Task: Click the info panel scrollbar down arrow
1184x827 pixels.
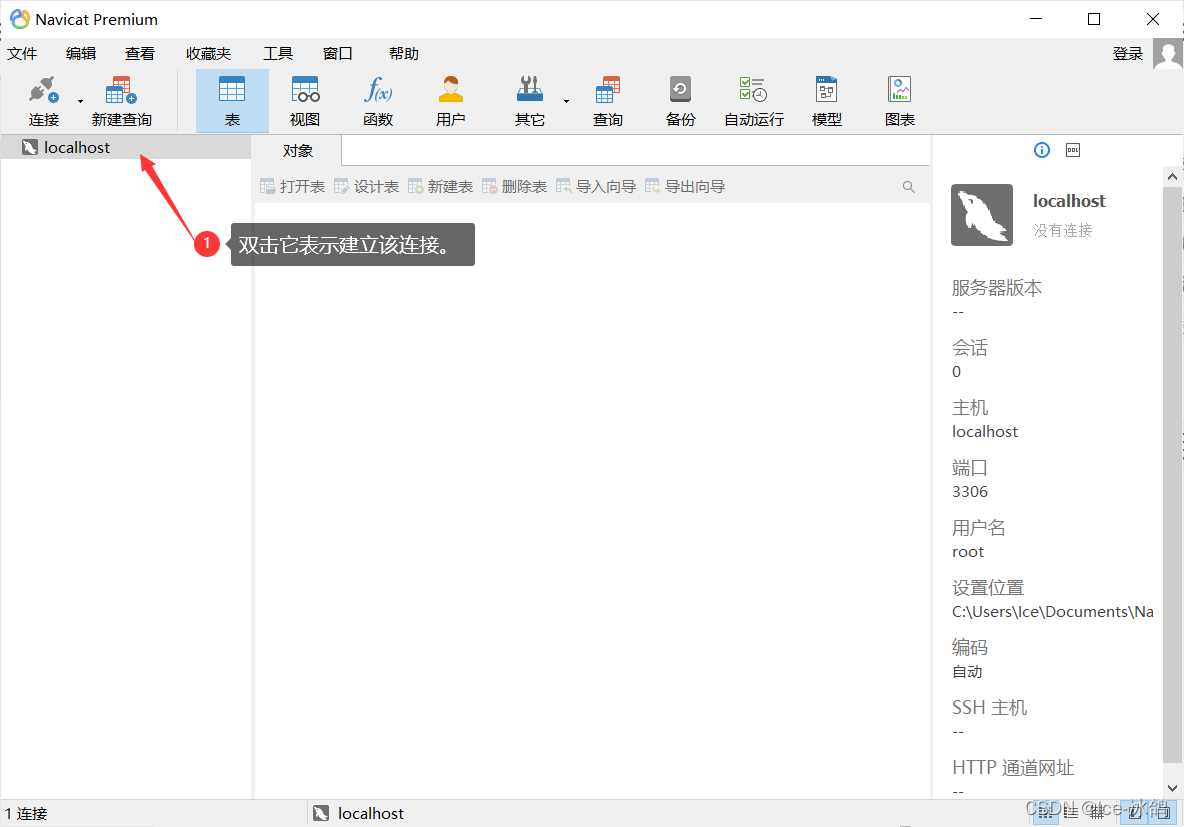Action: (1172, 788)
